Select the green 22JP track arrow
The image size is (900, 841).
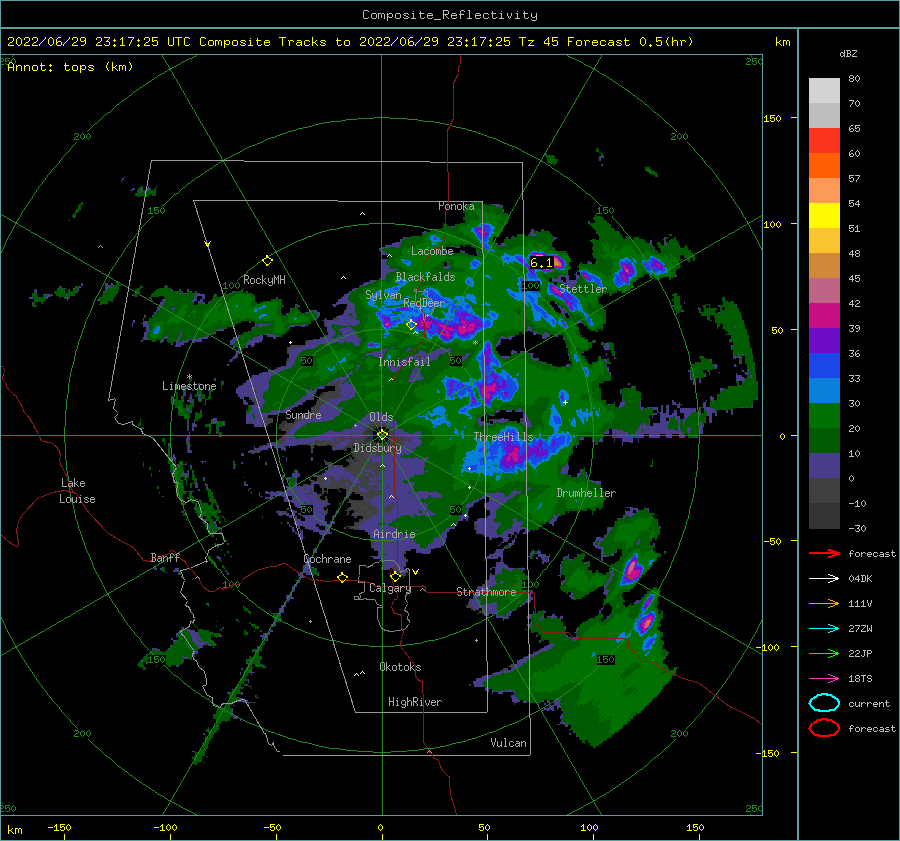click(824, 653)
